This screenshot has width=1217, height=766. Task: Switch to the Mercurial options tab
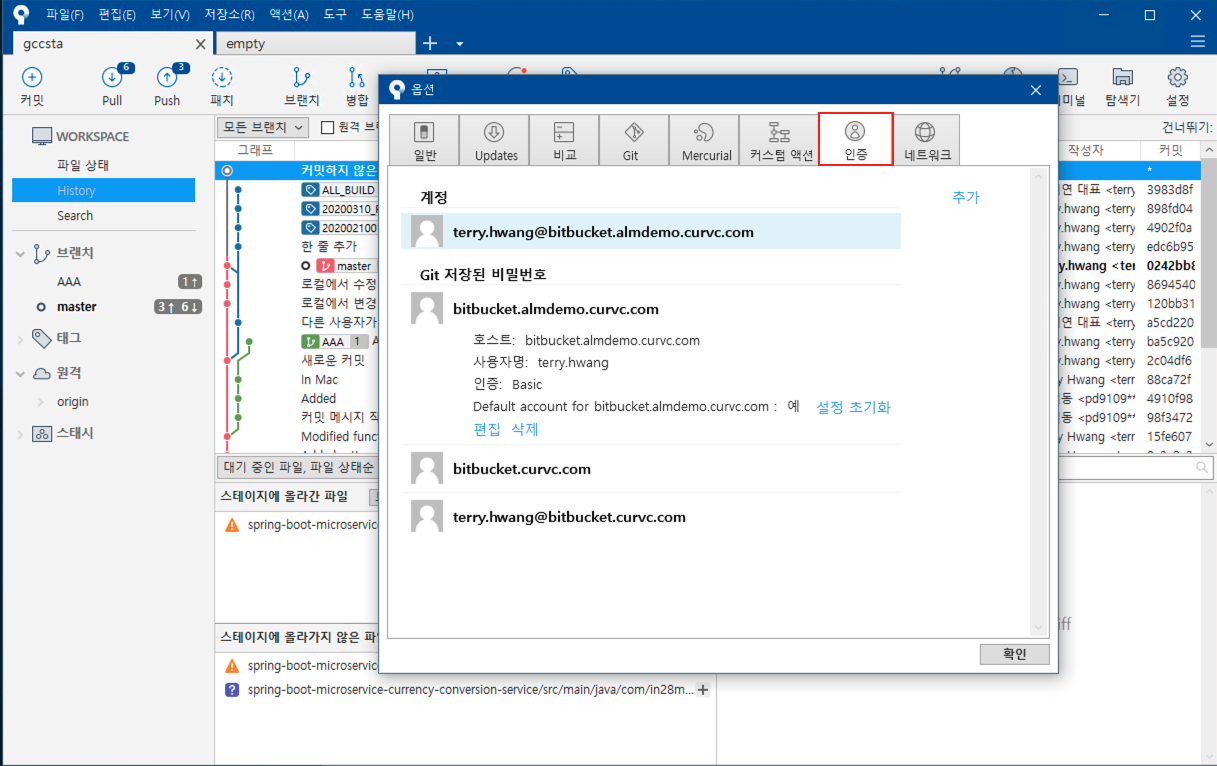pyautogui.click(x=704, y=140)
